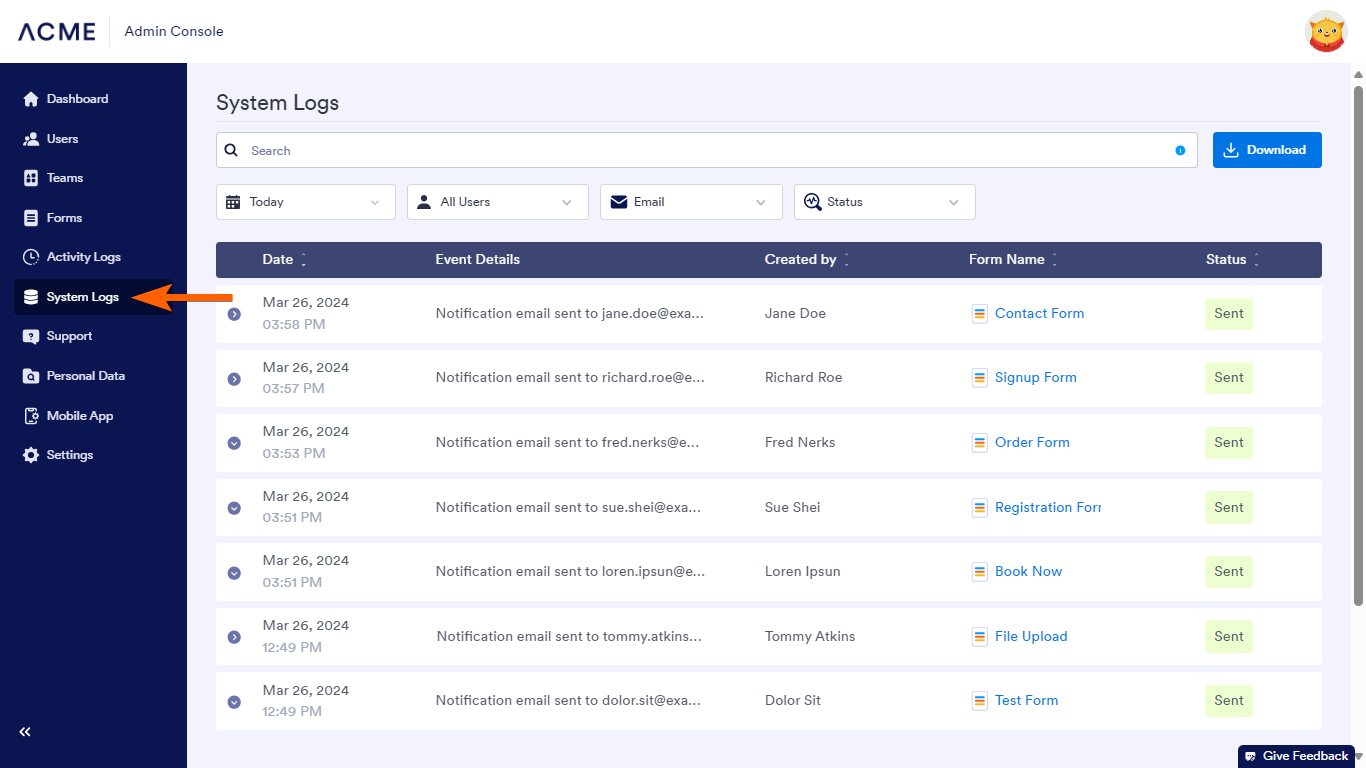1366x768 pixels.
Task: Click the File Upload form icon
Action: point(980,637)
